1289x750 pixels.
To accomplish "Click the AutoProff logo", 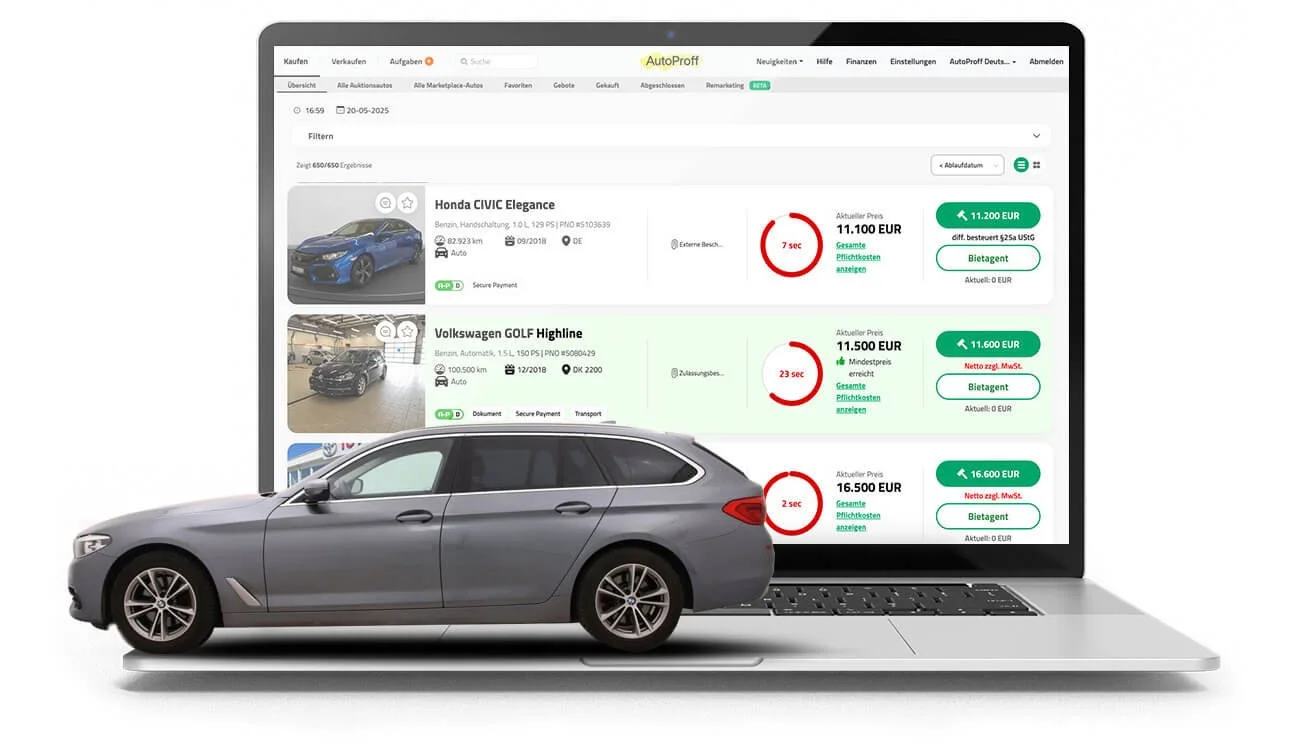I will point(672,61).
